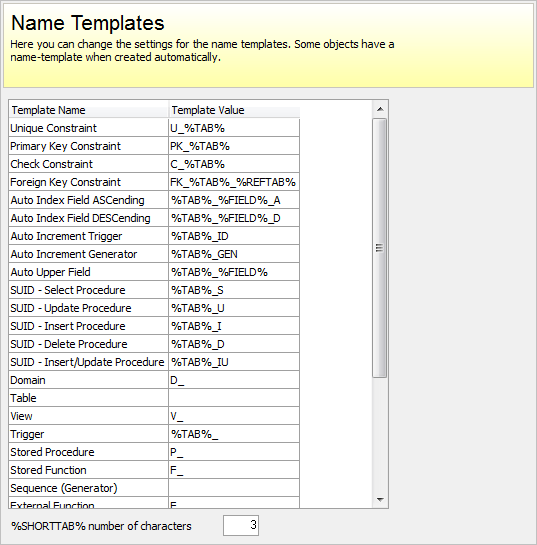
Task: Click the empty Sequence (Generator) value cell
Action: point(234,488)
